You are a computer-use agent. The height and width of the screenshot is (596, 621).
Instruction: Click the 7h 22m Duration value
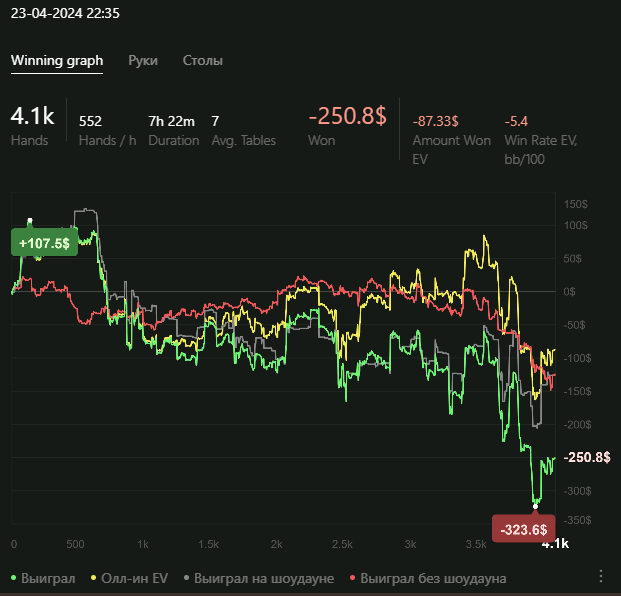(171, 121)
